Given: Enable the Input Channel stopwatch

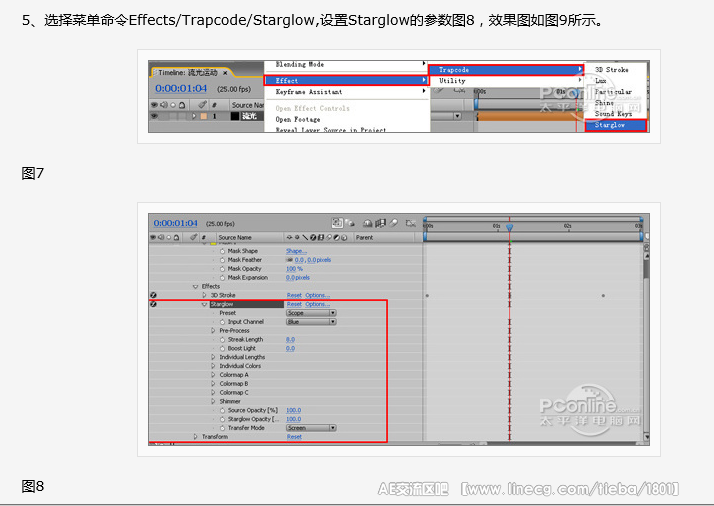Looking at the screenshot, I should point(223,322).
